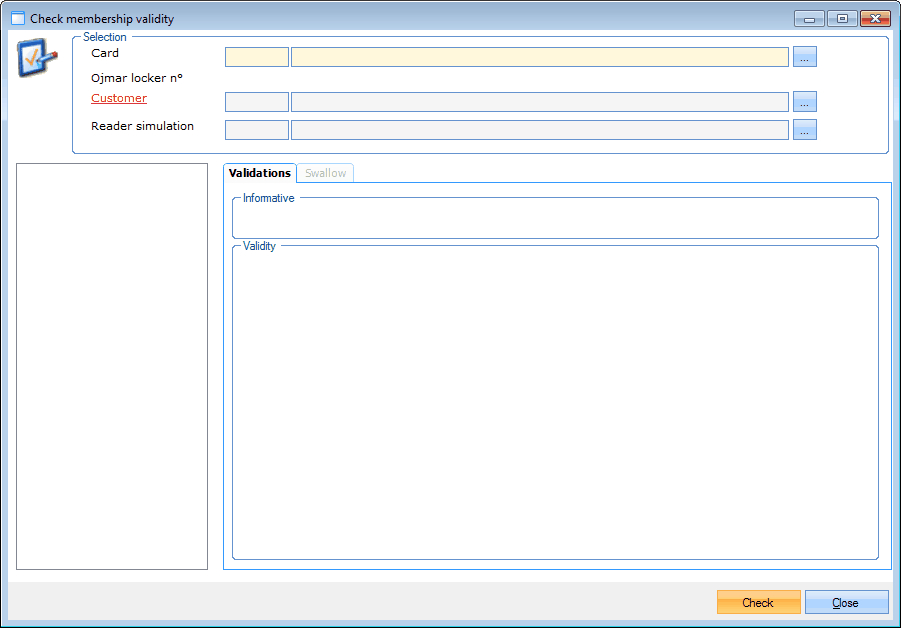
Task: Click the long Customer name field
Action: click(x=539, y=102)
